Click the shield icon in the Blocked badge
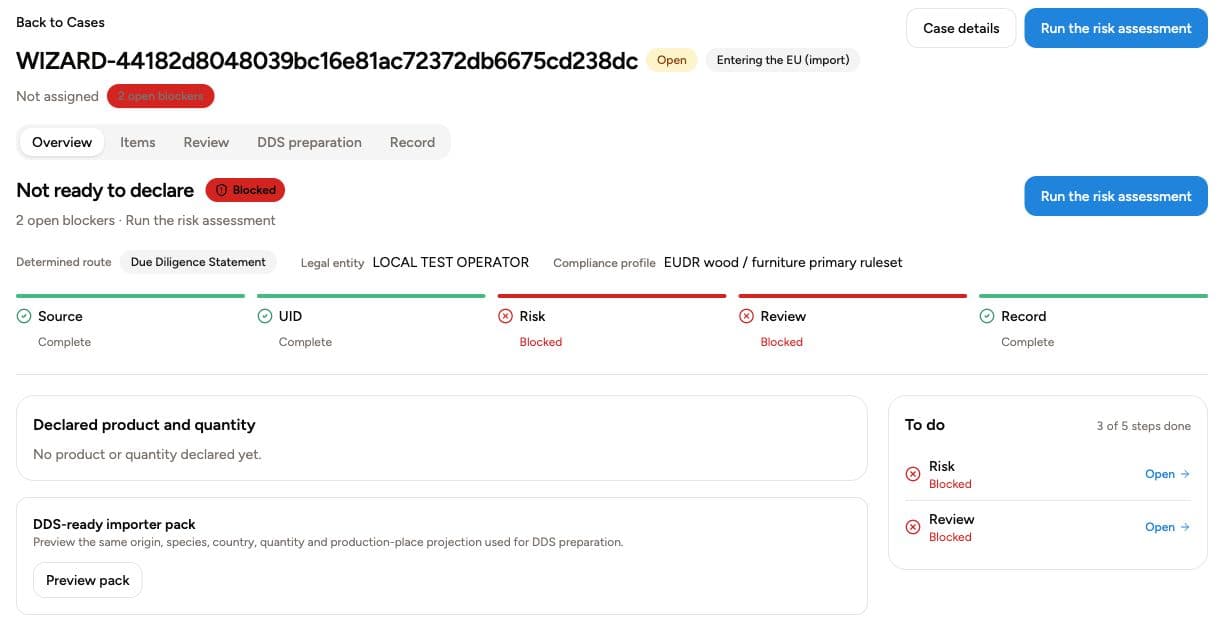Viewport: 1224px width, 623px height. click(x=222, y=190)
